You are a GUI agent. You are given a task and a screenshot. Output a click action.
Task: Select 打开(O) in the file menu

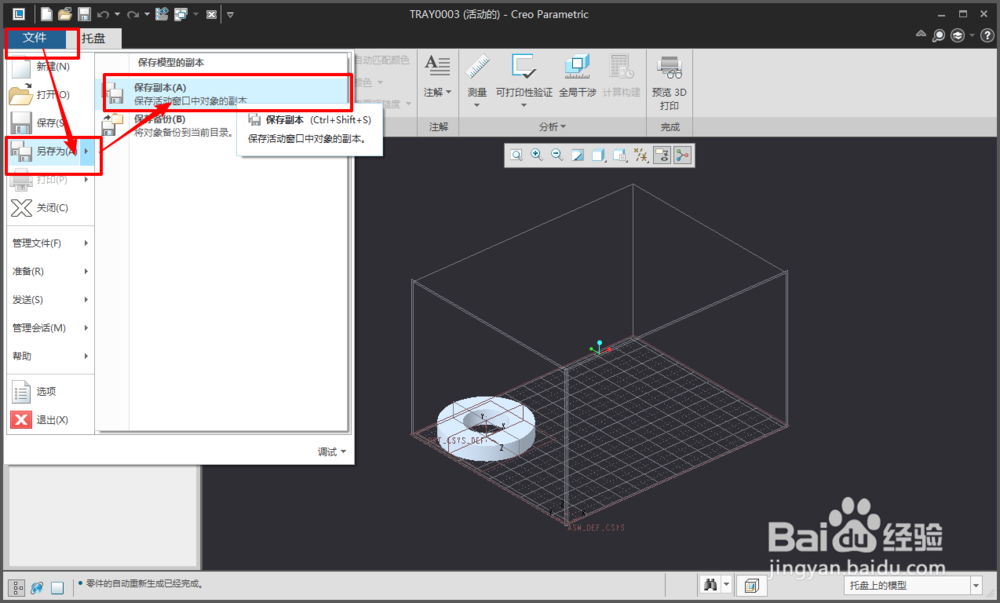point(50,94)
